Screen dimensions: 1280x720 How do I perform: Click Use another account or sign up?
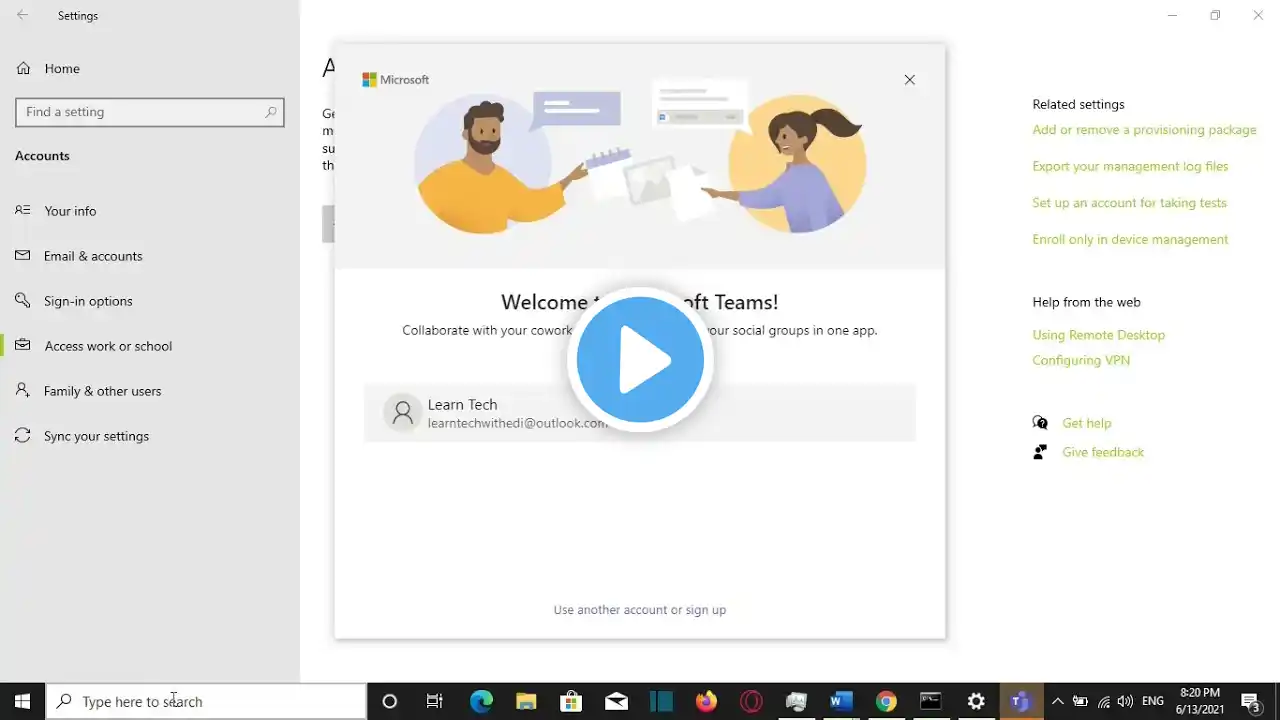tap(640, 610)
